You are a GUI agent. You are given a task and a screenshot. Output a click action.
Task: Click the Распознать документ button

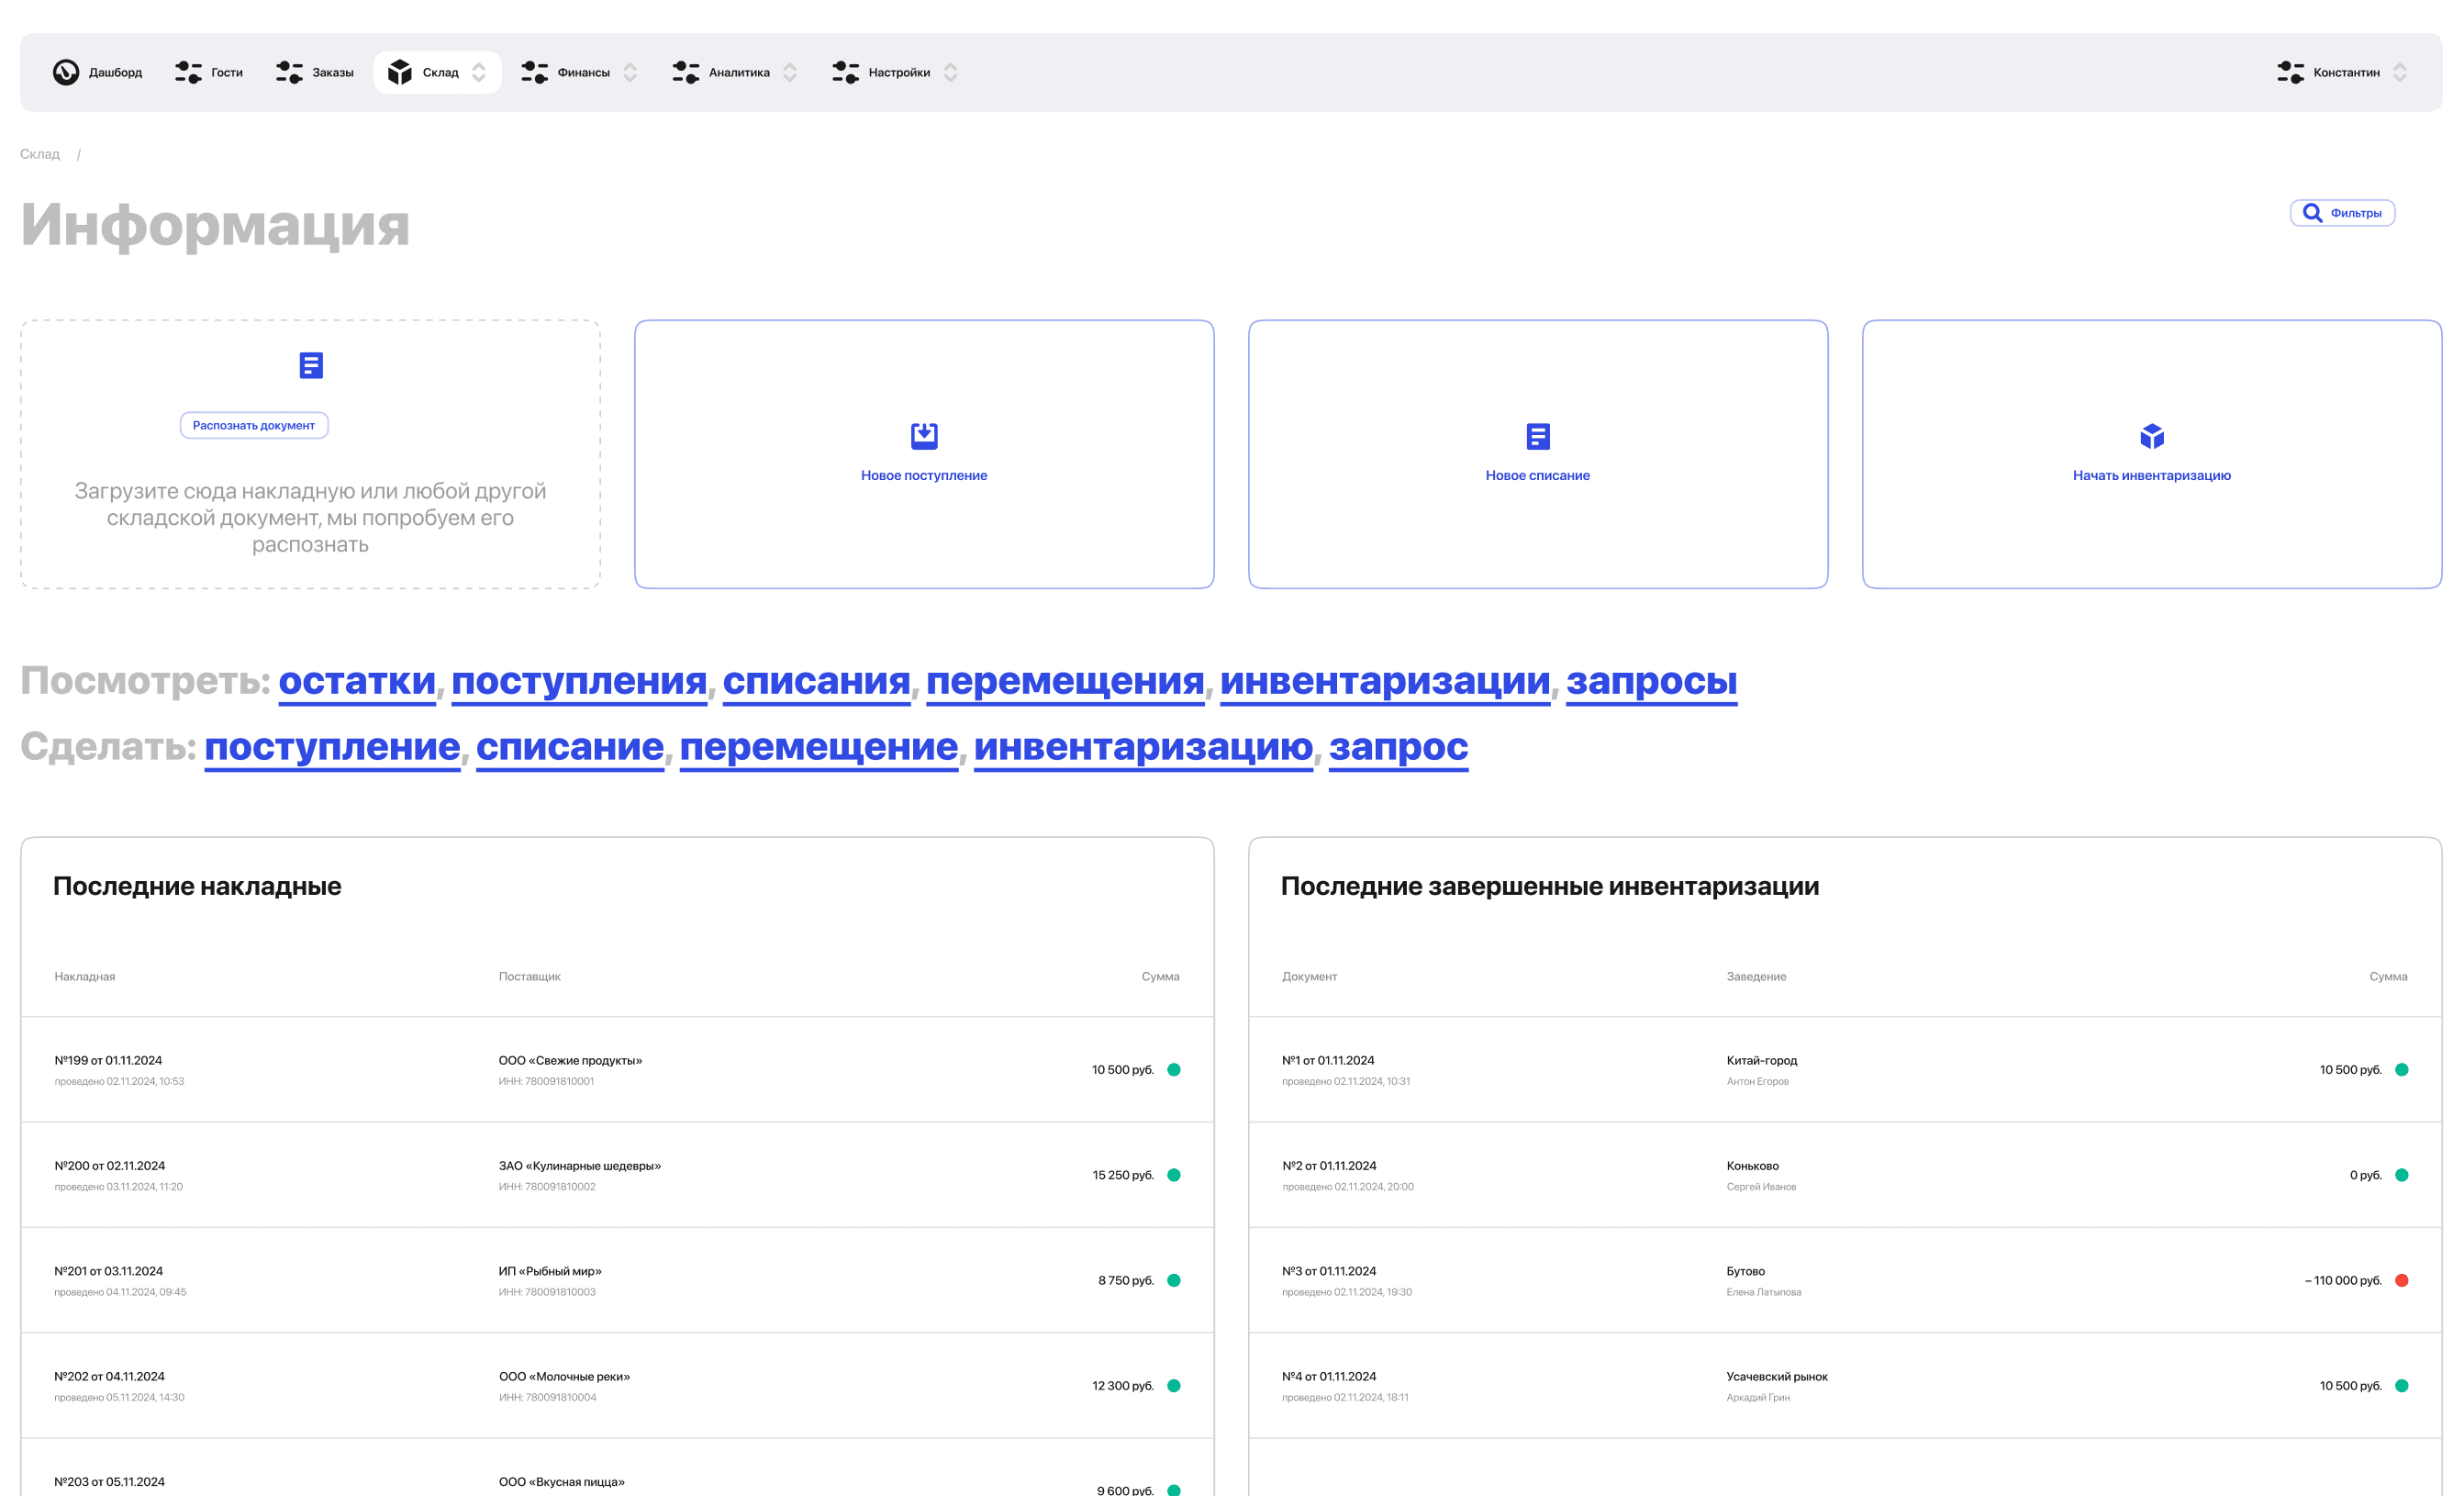(x=254, y=425)
